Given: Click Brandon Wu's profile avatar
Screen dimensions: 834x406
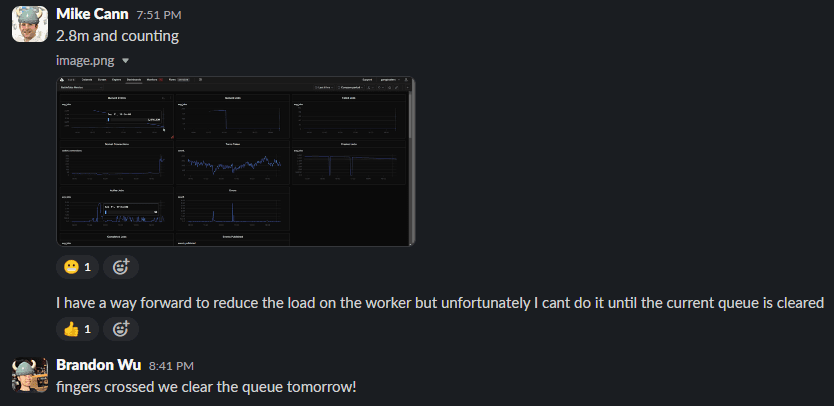Looking at the screenshot, I should tap(30, 374).
